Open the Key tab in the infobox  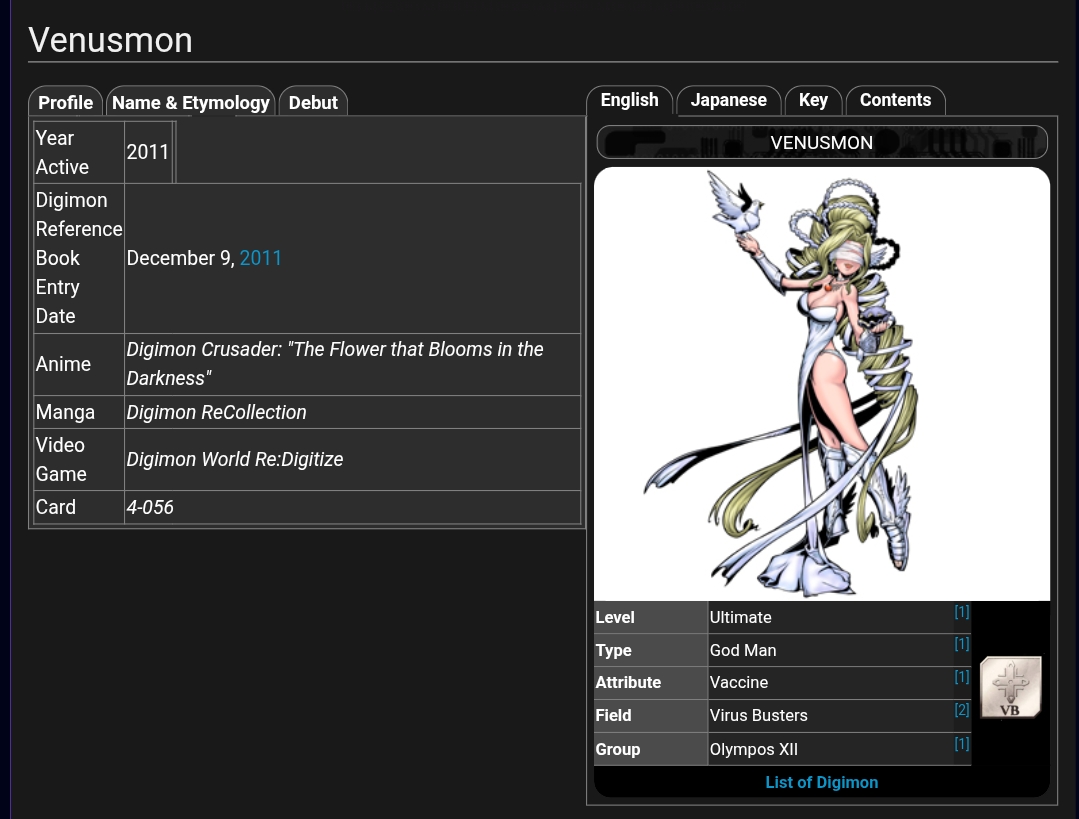tap(813, 100)
